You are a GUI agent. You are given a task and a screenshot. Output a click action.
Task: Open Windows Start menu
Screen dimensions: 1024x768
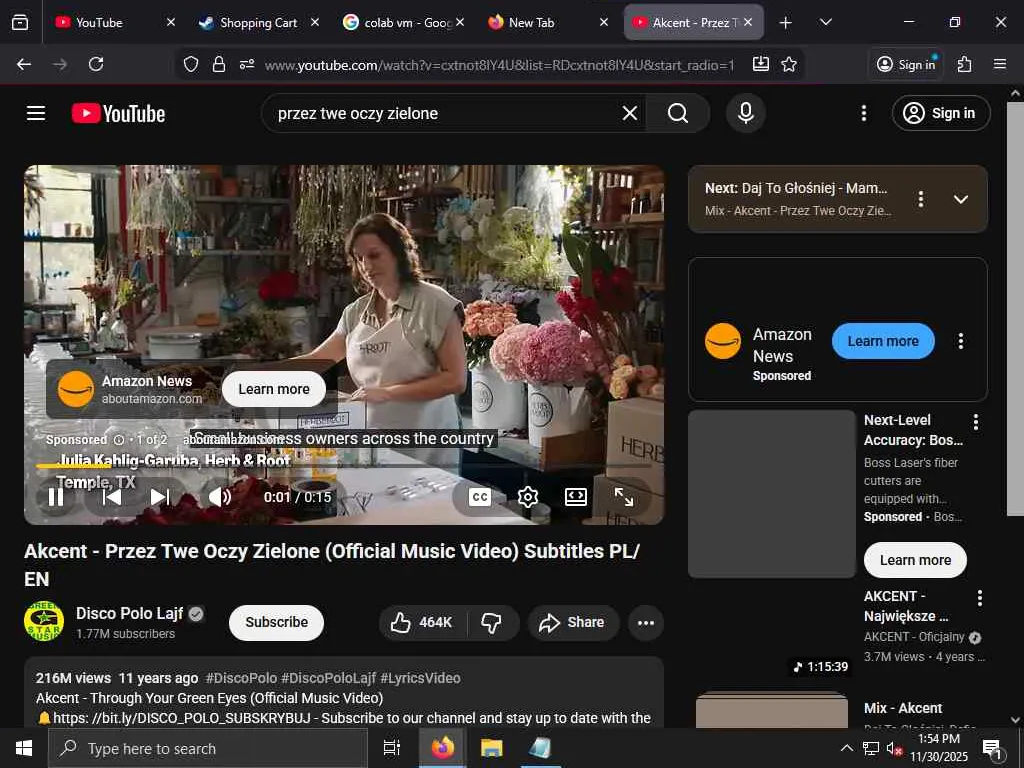pos(24,748)
